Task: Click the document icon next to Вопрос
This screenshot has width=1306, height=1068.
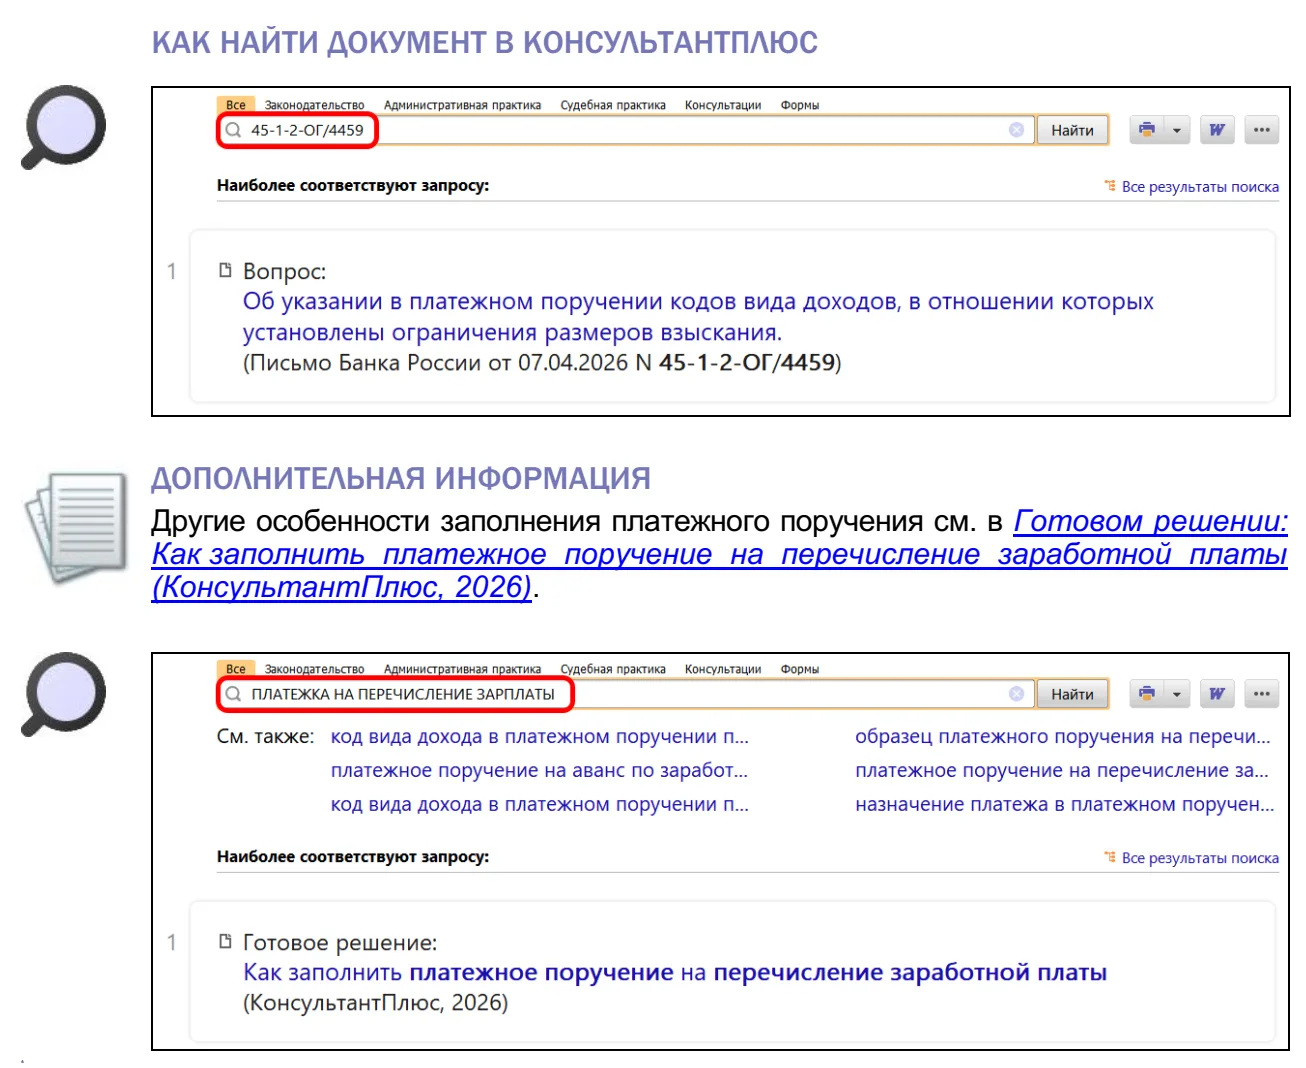Action: (226, 270)
